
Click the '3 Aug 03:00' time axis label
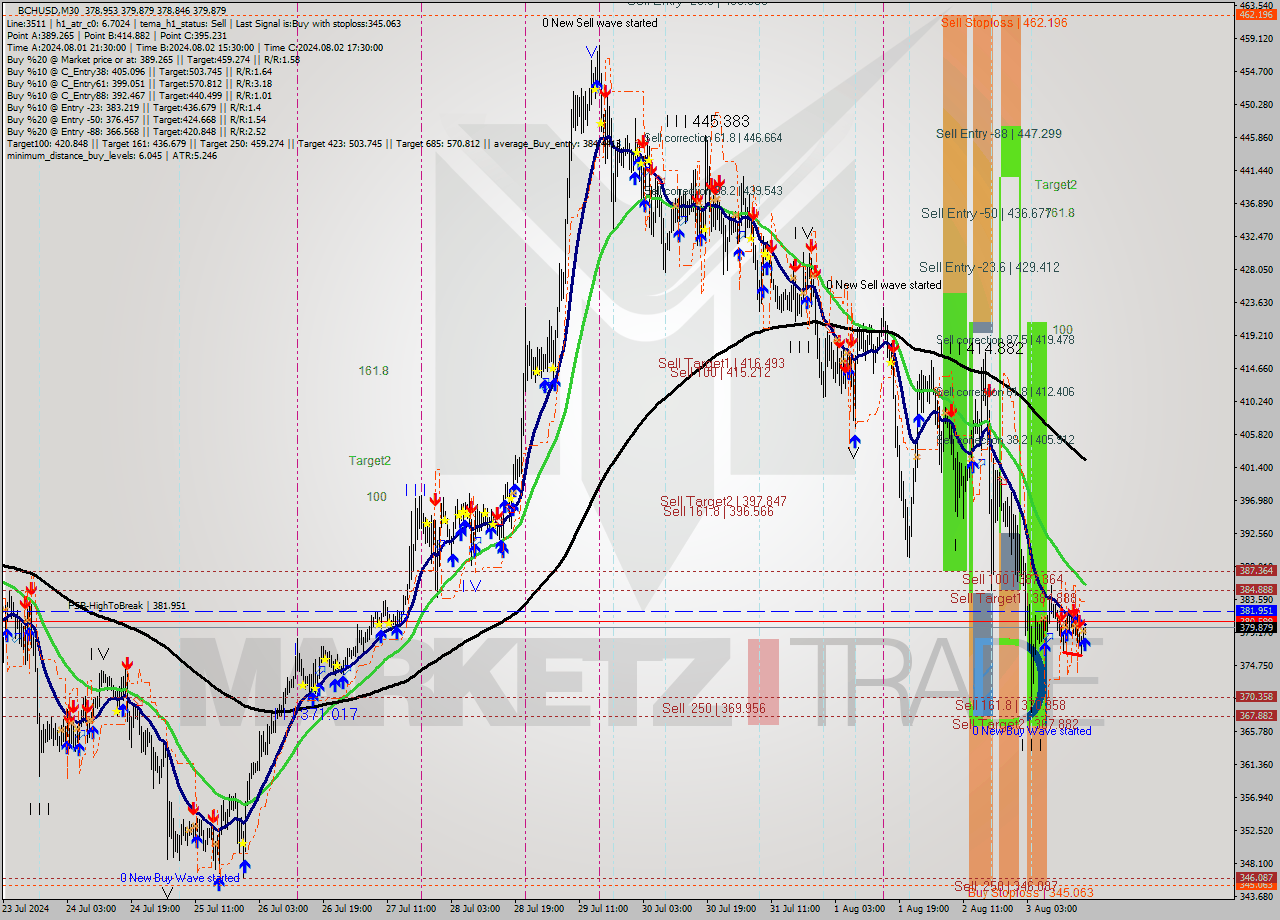pyautogui.click(x=1052, y=909)
